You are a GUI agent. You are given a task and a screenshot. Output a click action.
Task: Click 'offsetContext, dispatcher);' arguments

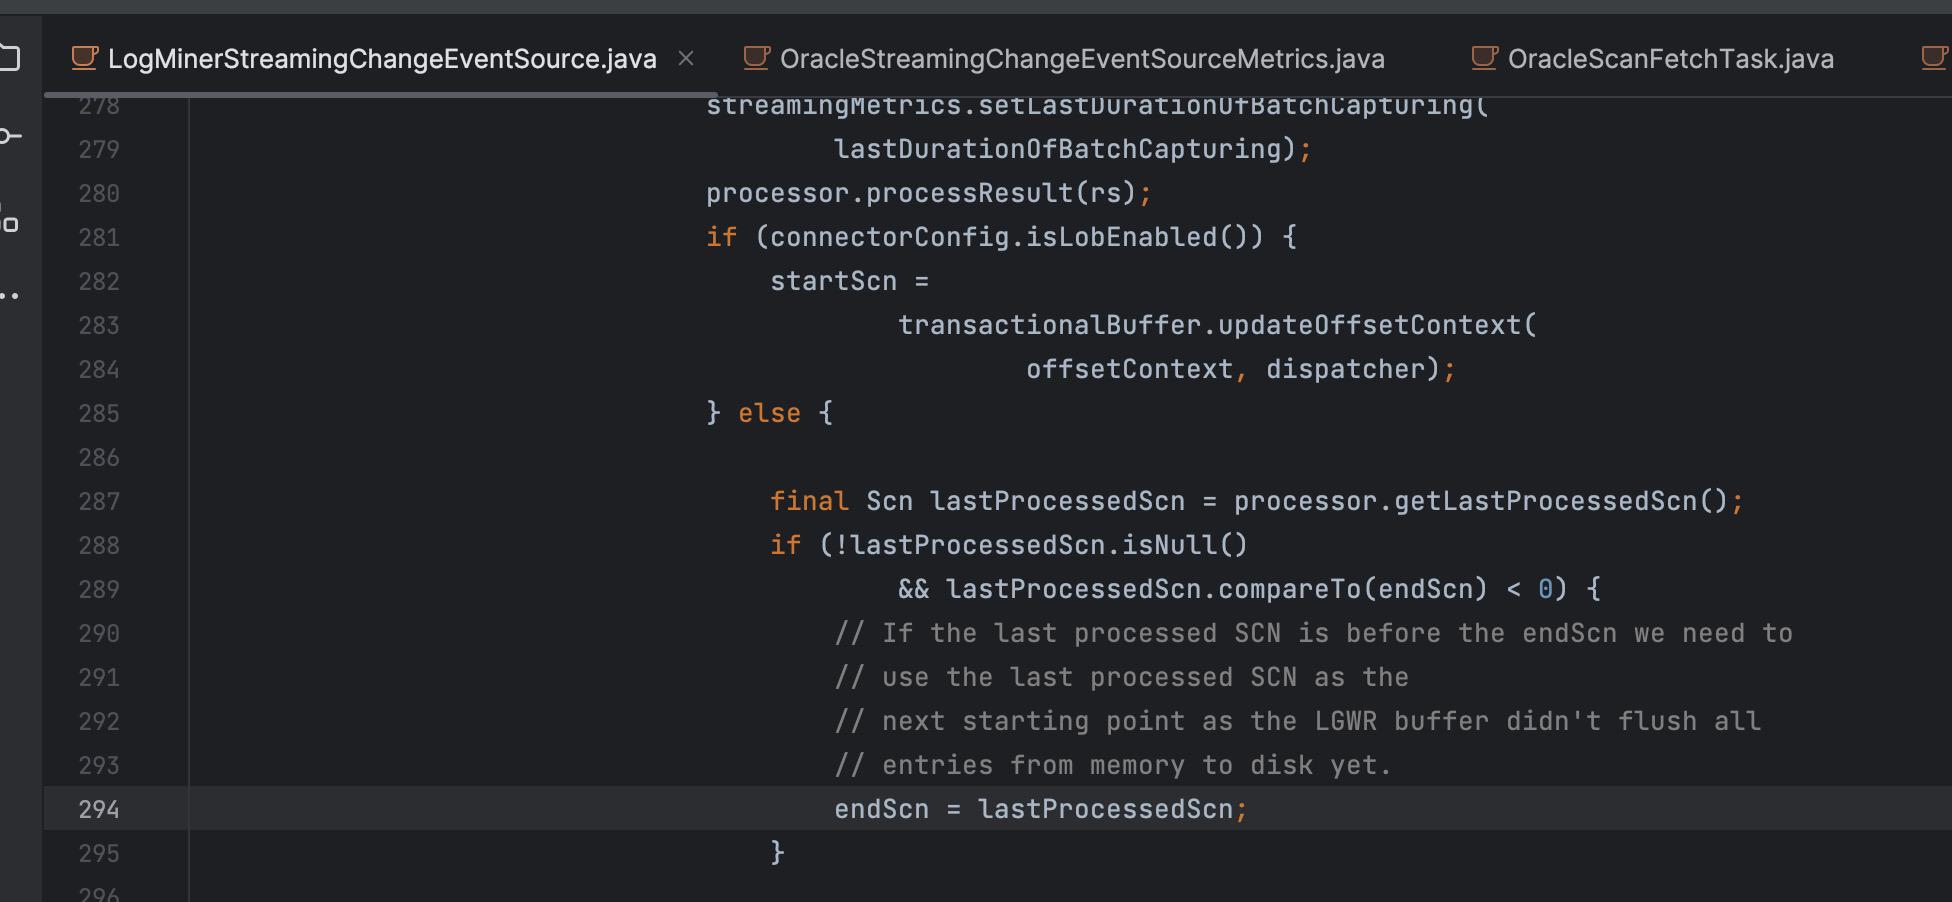tap(1241, 369)
